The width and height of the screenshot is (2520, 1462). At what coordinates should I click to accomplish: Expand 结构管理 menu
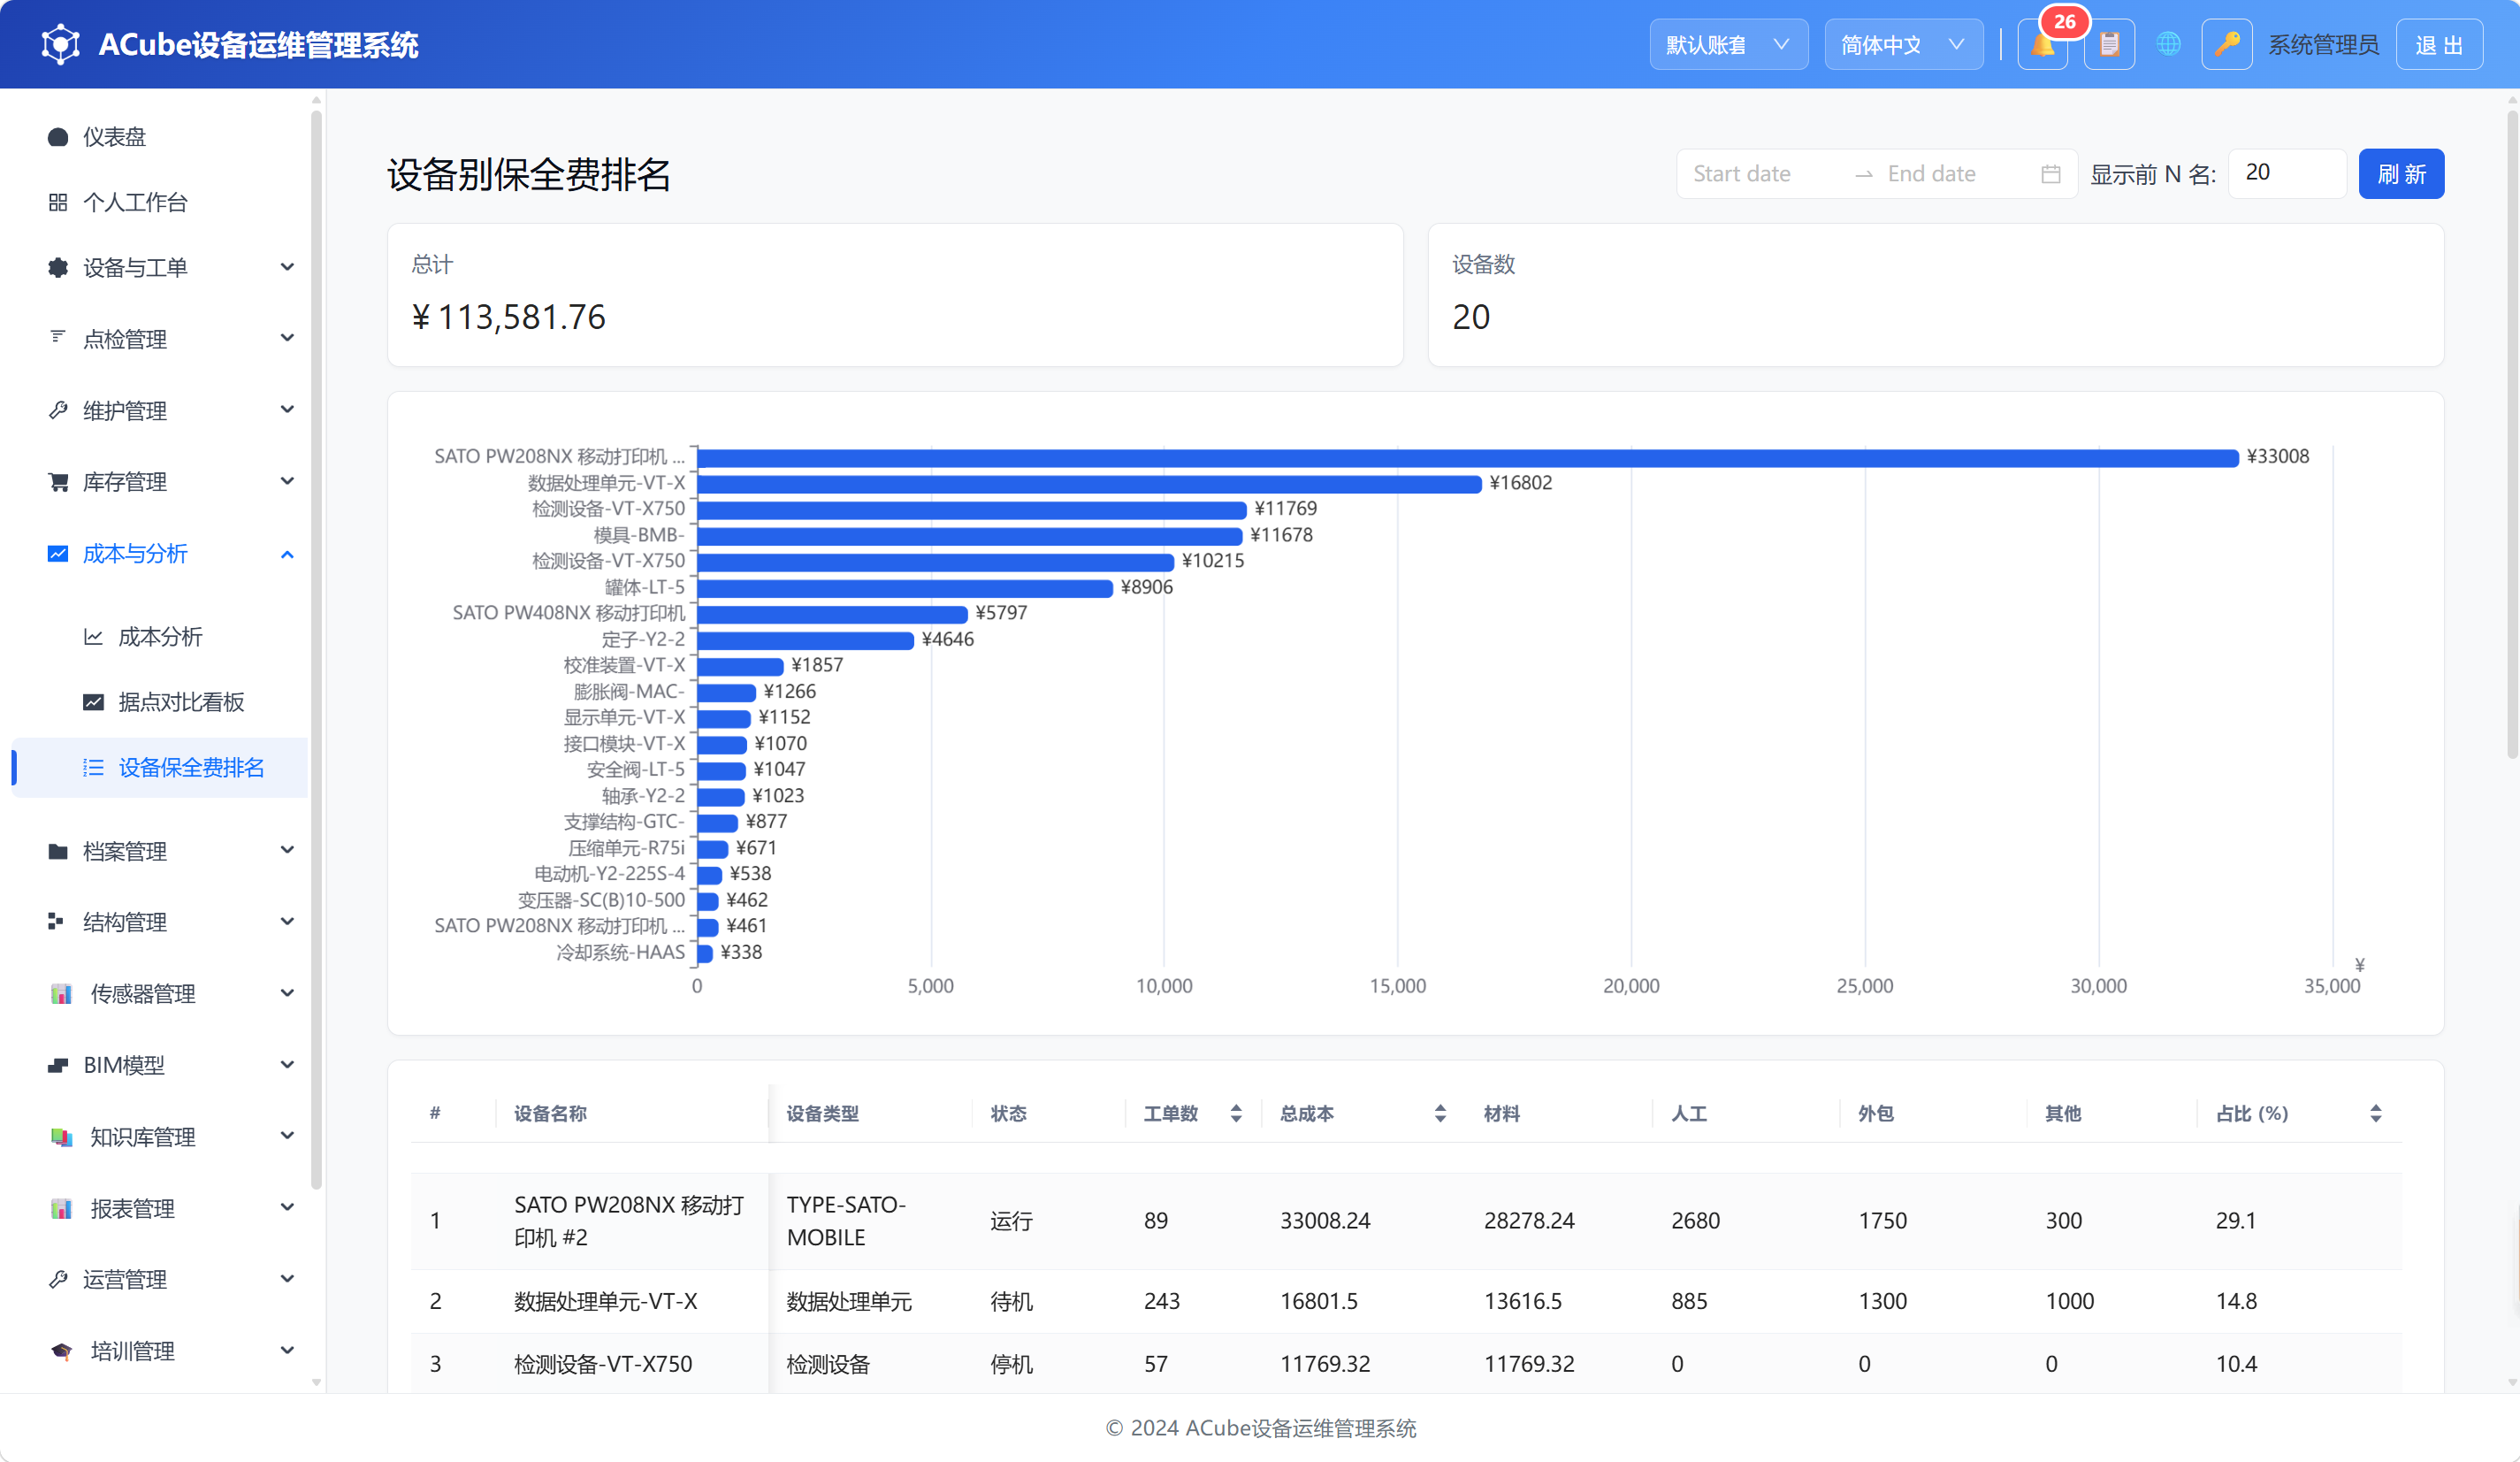pos(160,922)
